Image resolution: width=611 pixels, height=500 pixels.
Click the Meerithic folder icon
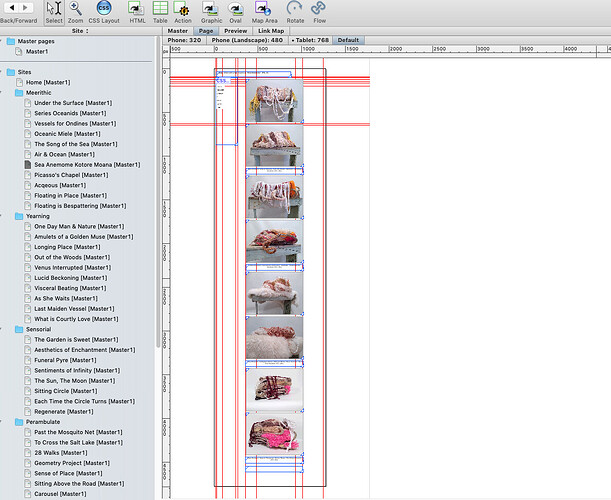point(19,92)
